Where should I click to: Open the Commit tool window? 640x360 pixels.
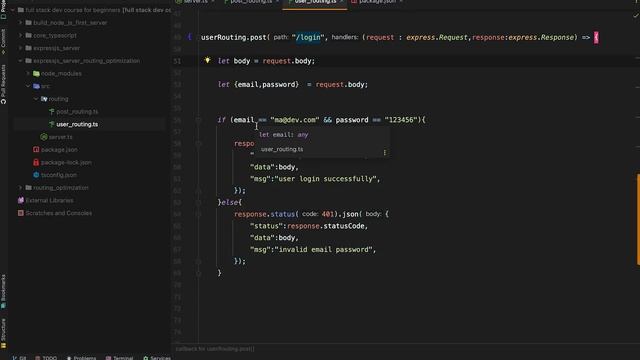(x=3, y=42)
